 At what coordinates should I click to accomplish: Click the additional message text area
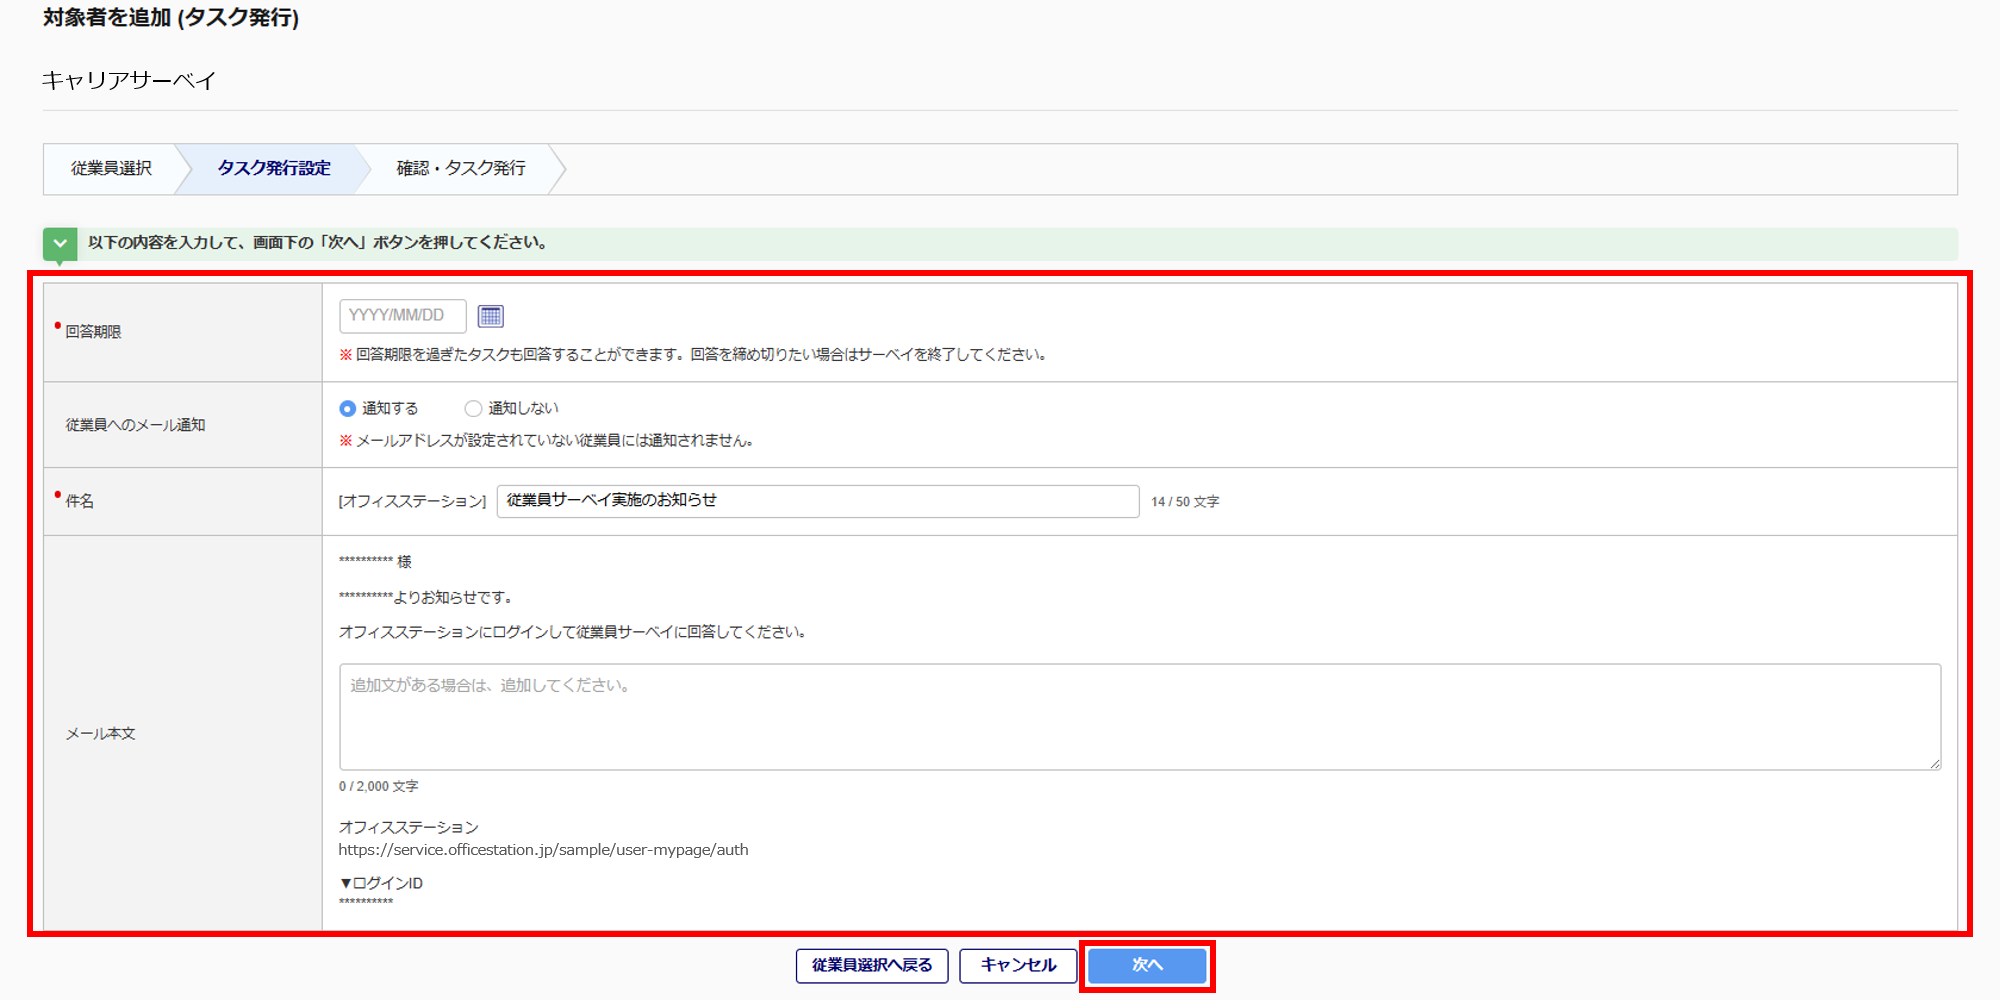point(1139,716)
